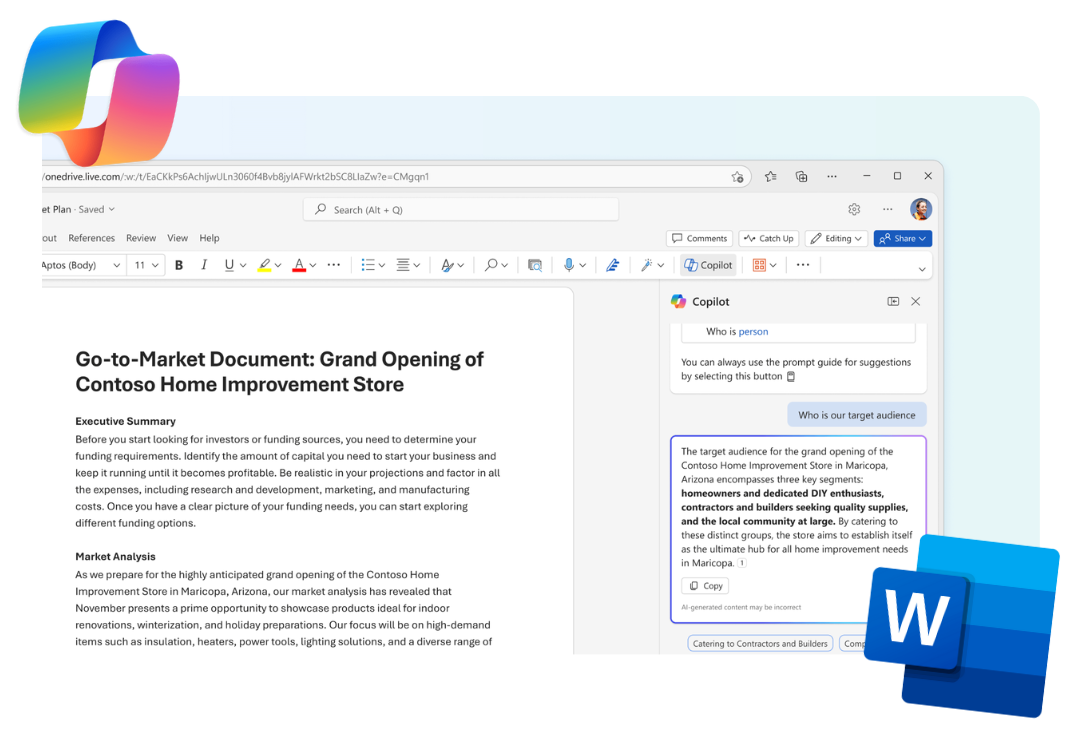Click the Copilot pane pop-out icon
The image size is (1080, 733).
(x=893, y=301)
